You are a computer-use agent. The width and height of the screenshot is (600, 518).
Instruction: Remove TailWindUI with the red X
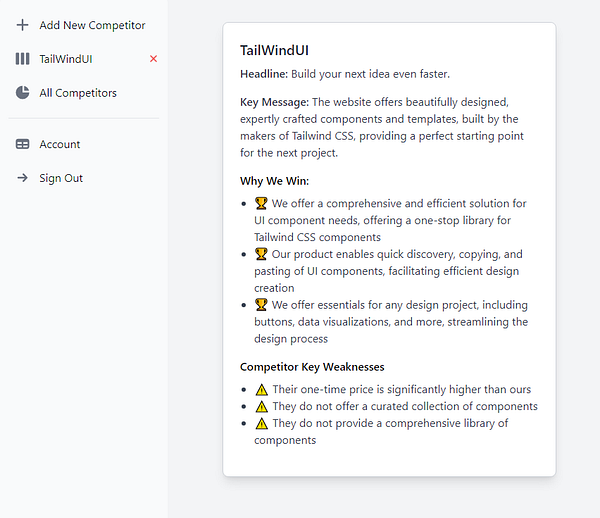tap(153, 59)
